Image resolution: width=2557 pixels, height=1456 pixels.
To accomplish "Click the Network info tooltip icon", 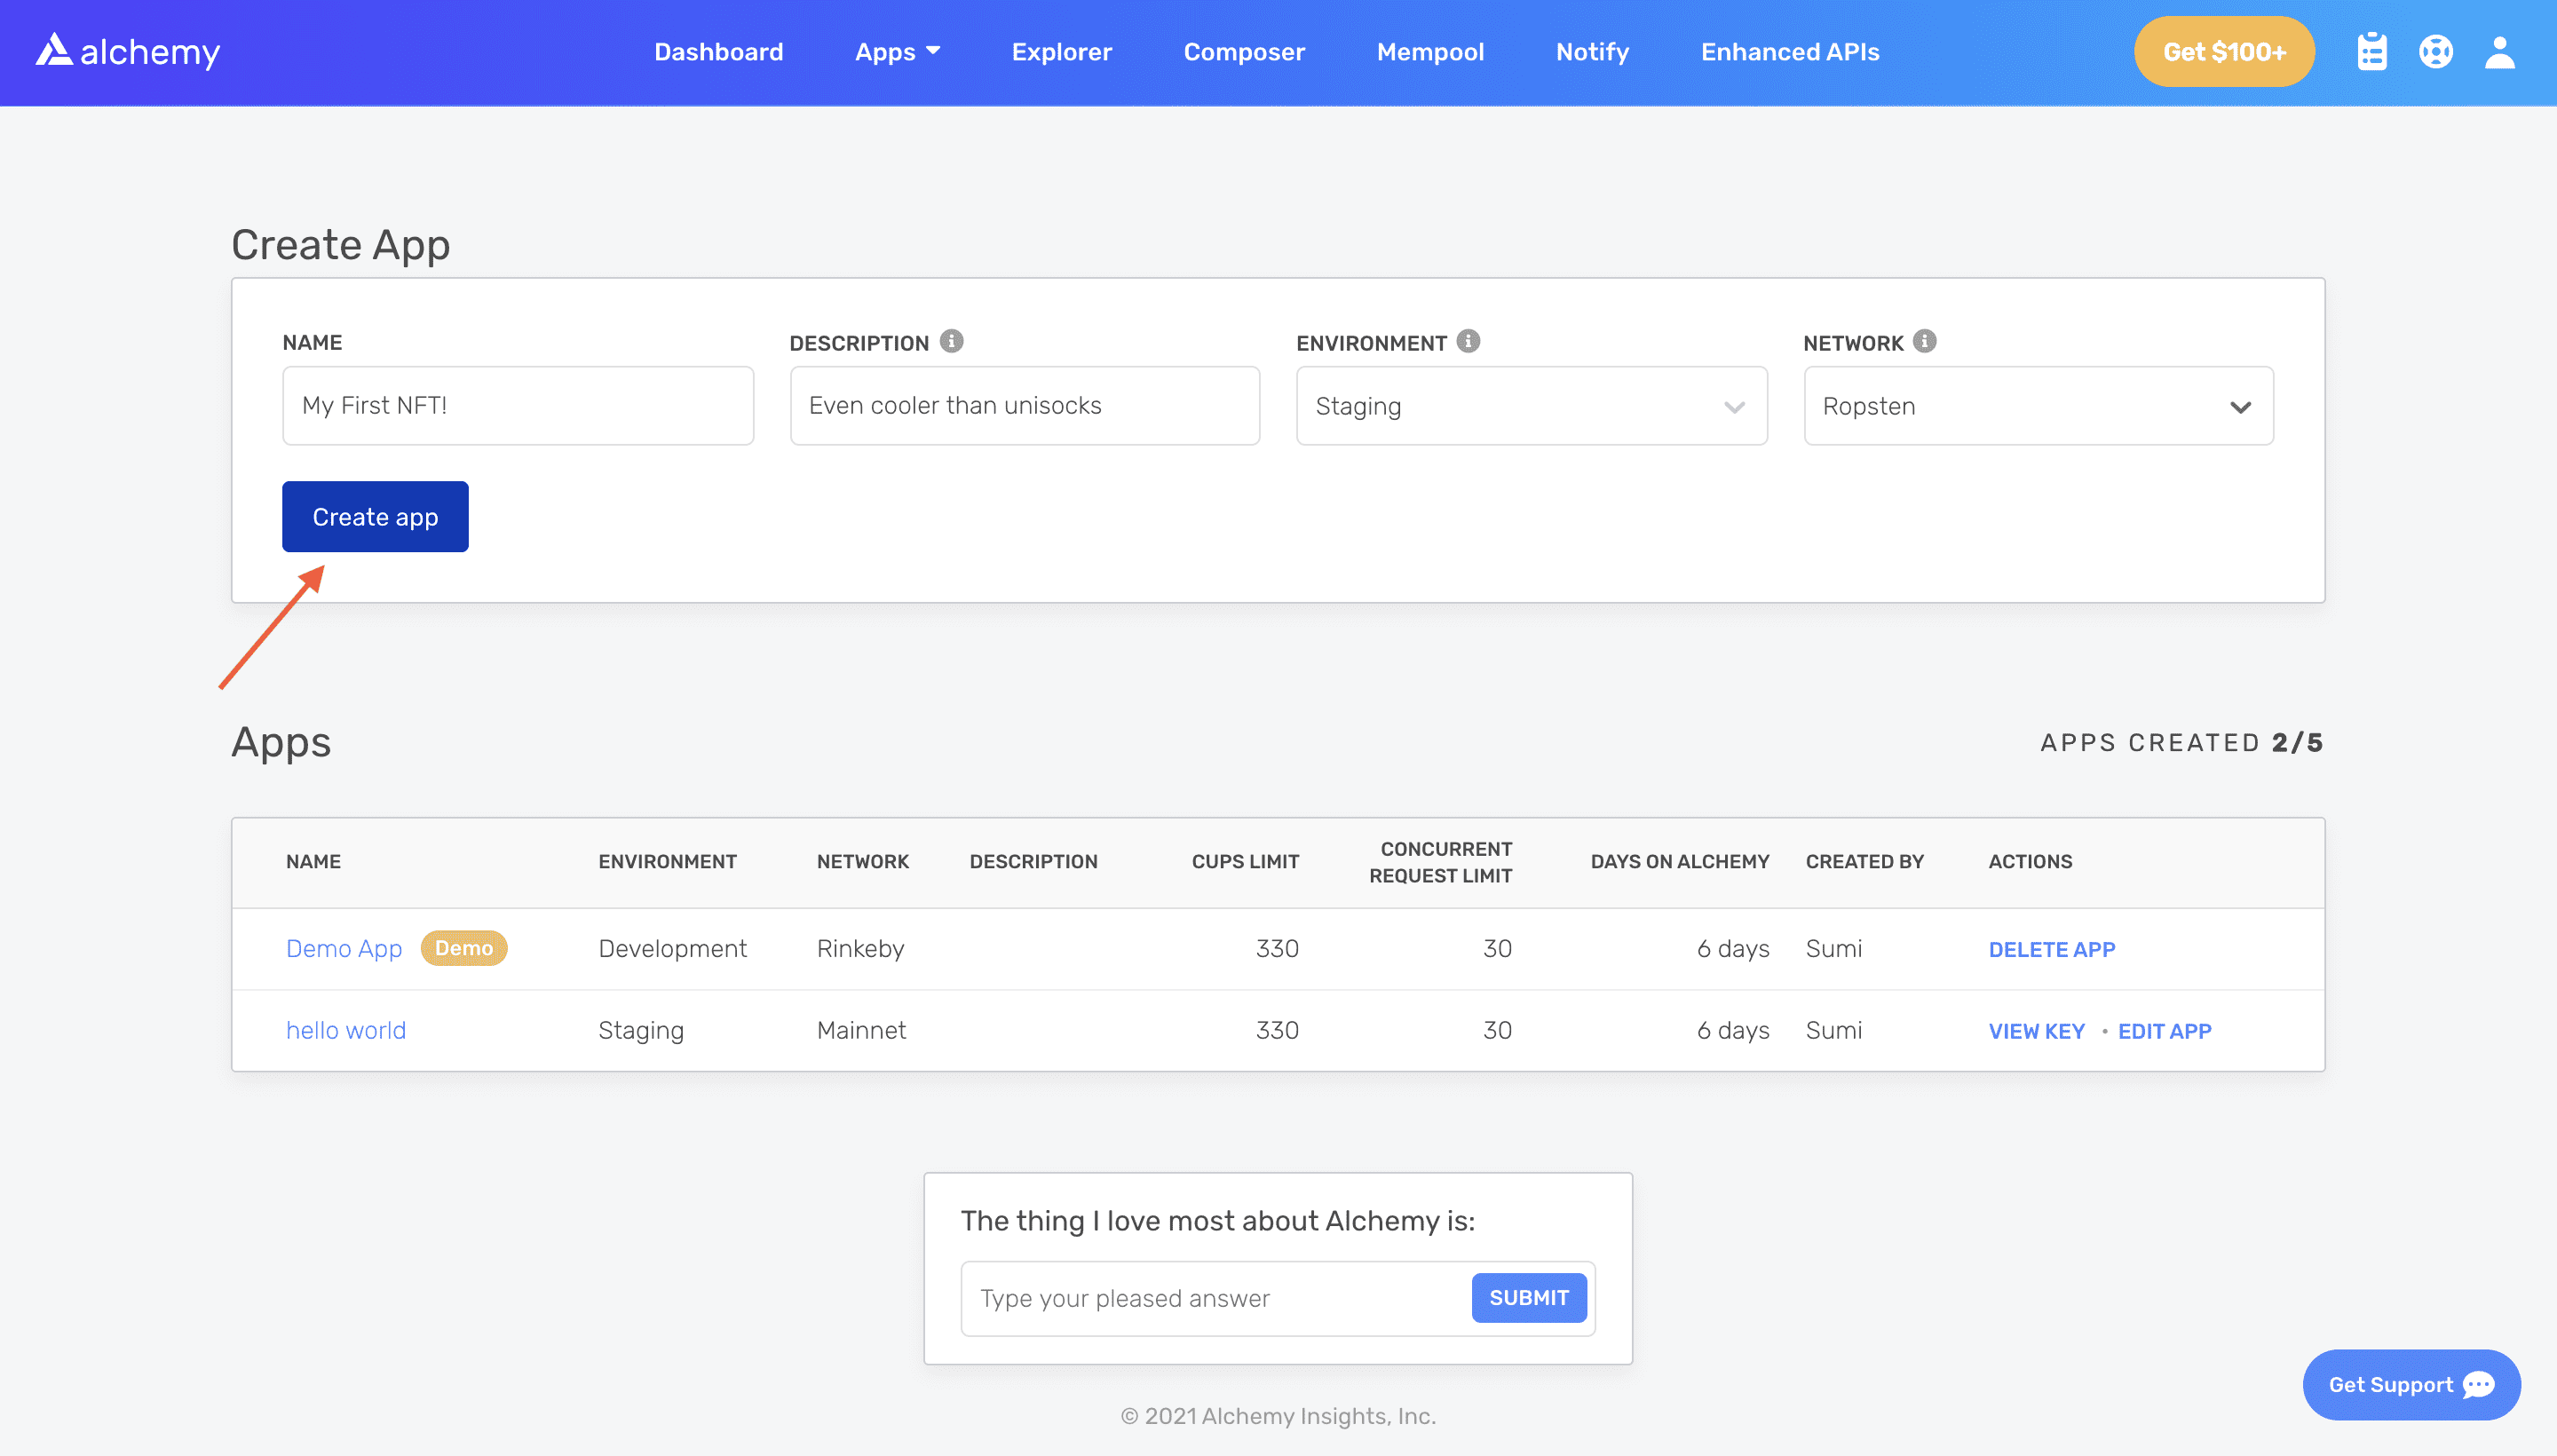I will pyautogui.click(x=1923, y=340).
